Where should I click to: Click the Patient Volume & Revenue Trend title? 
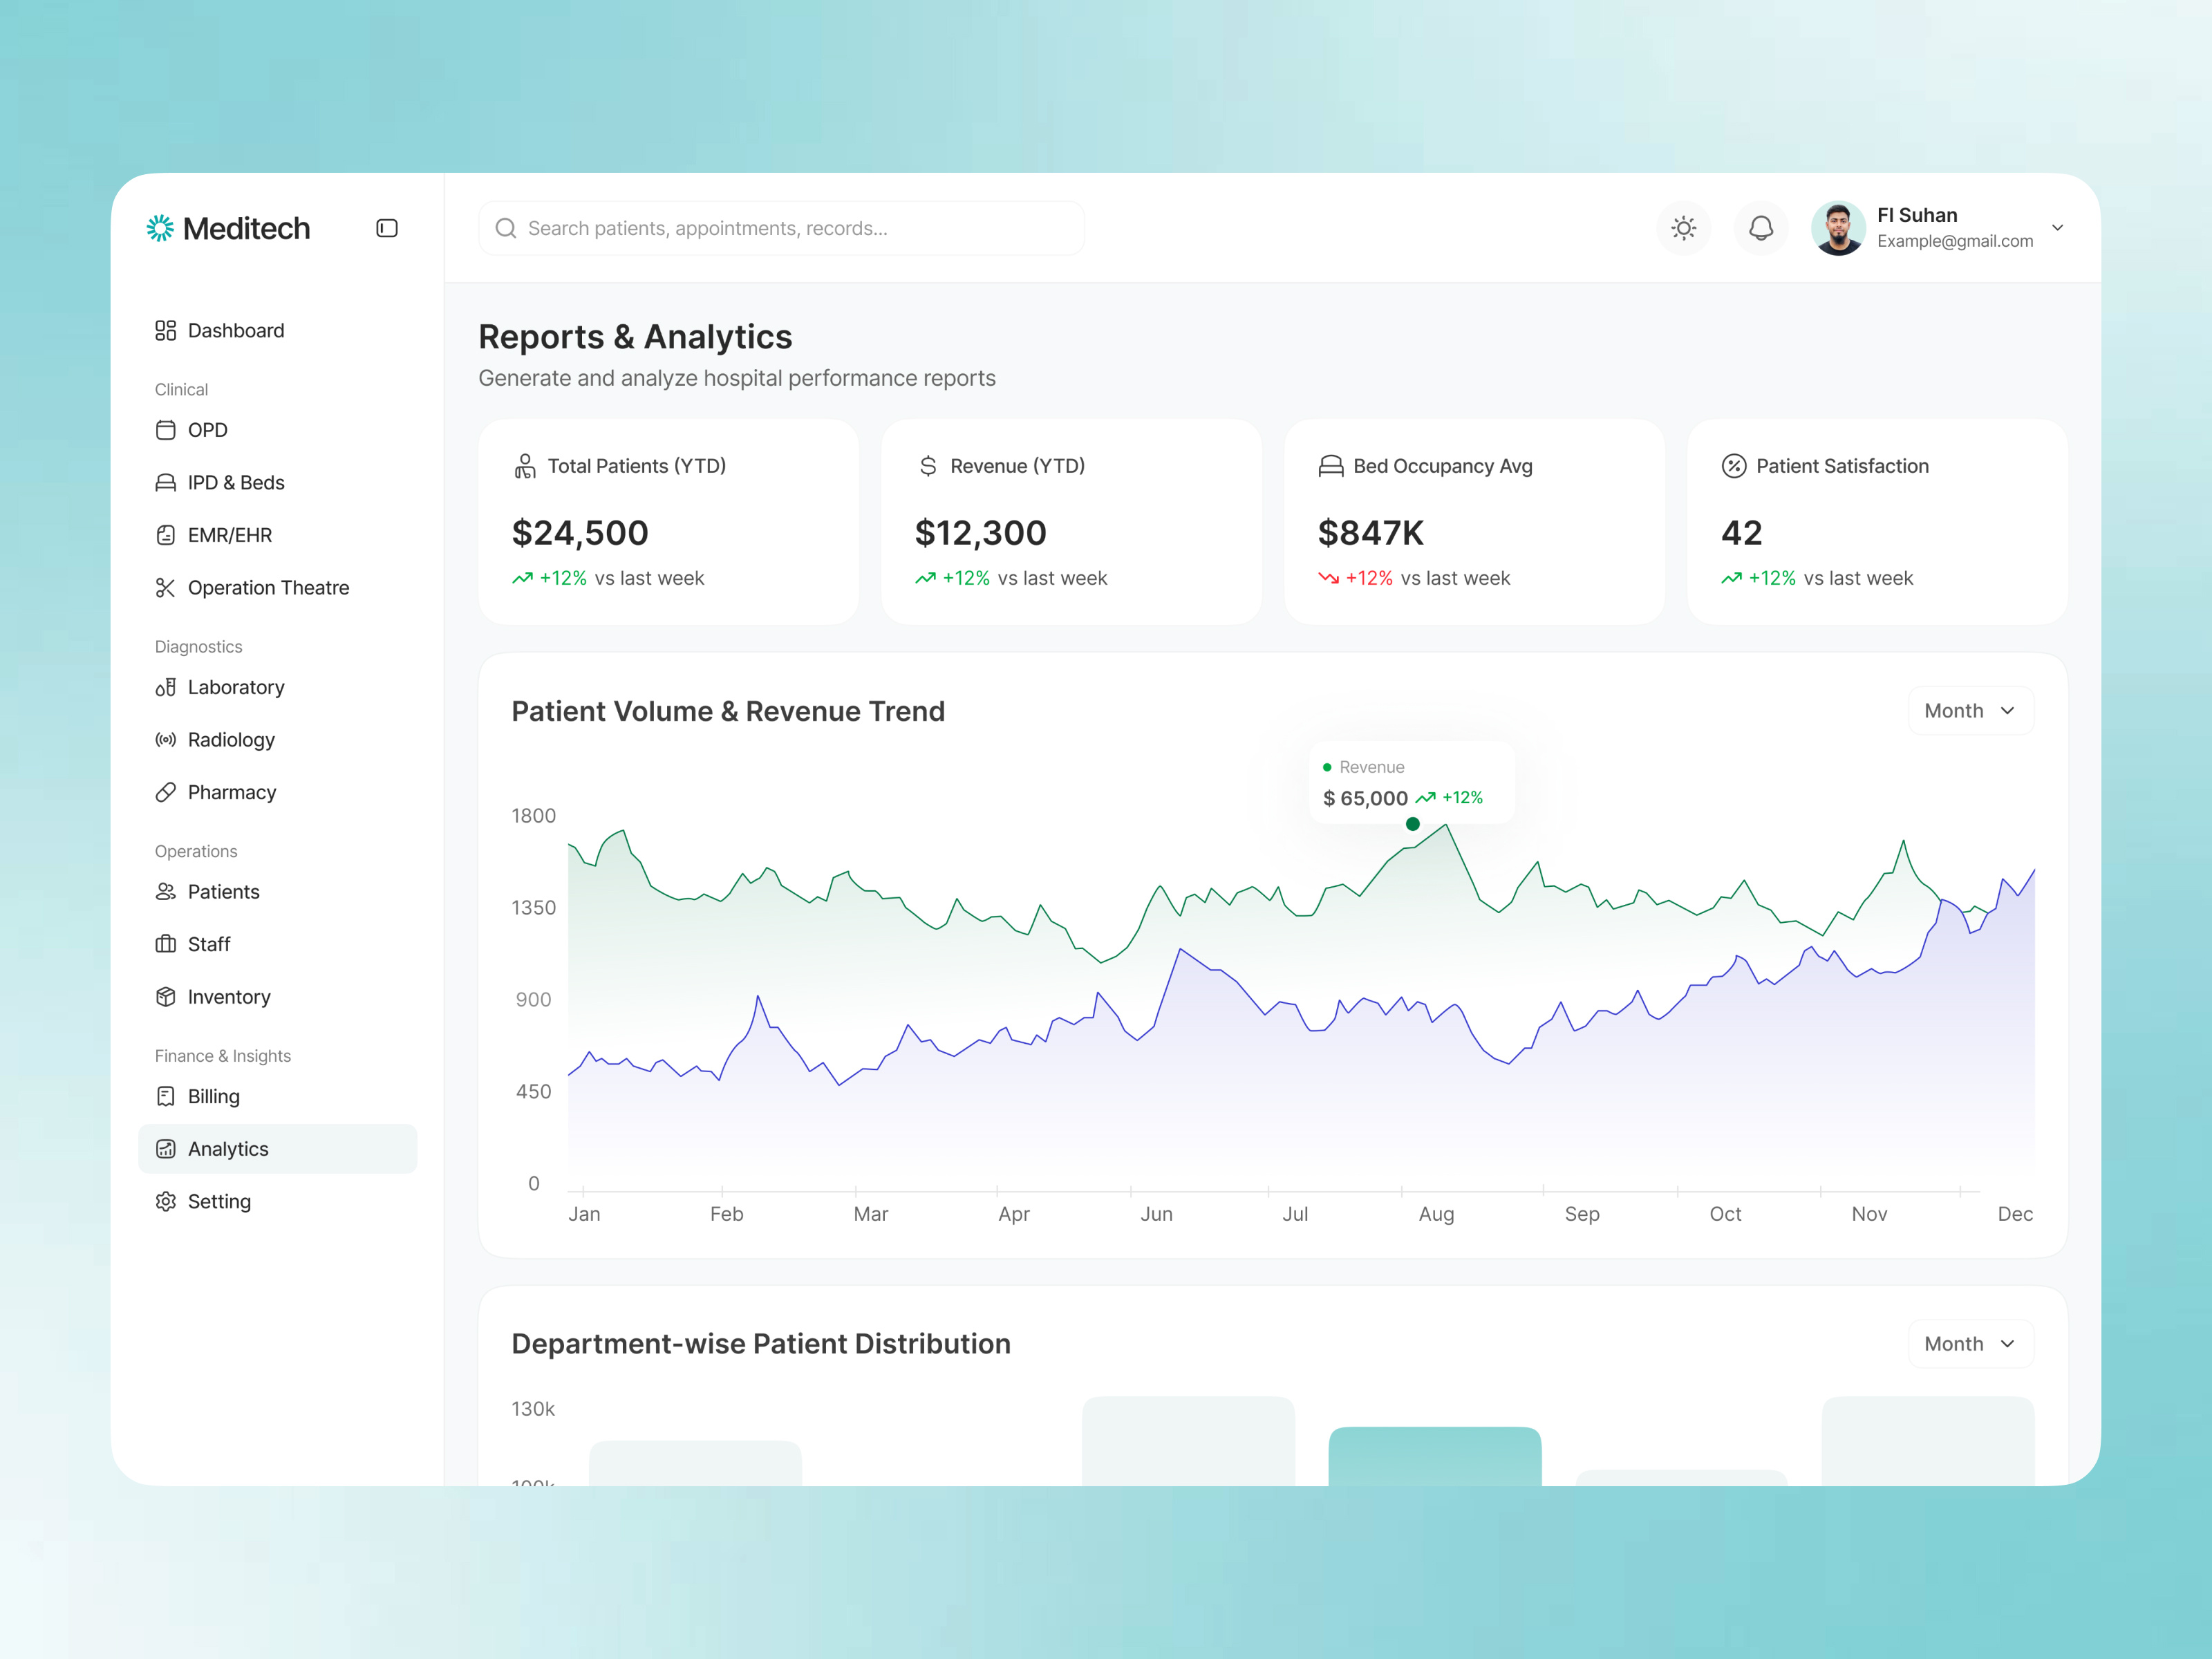(728, 711)
